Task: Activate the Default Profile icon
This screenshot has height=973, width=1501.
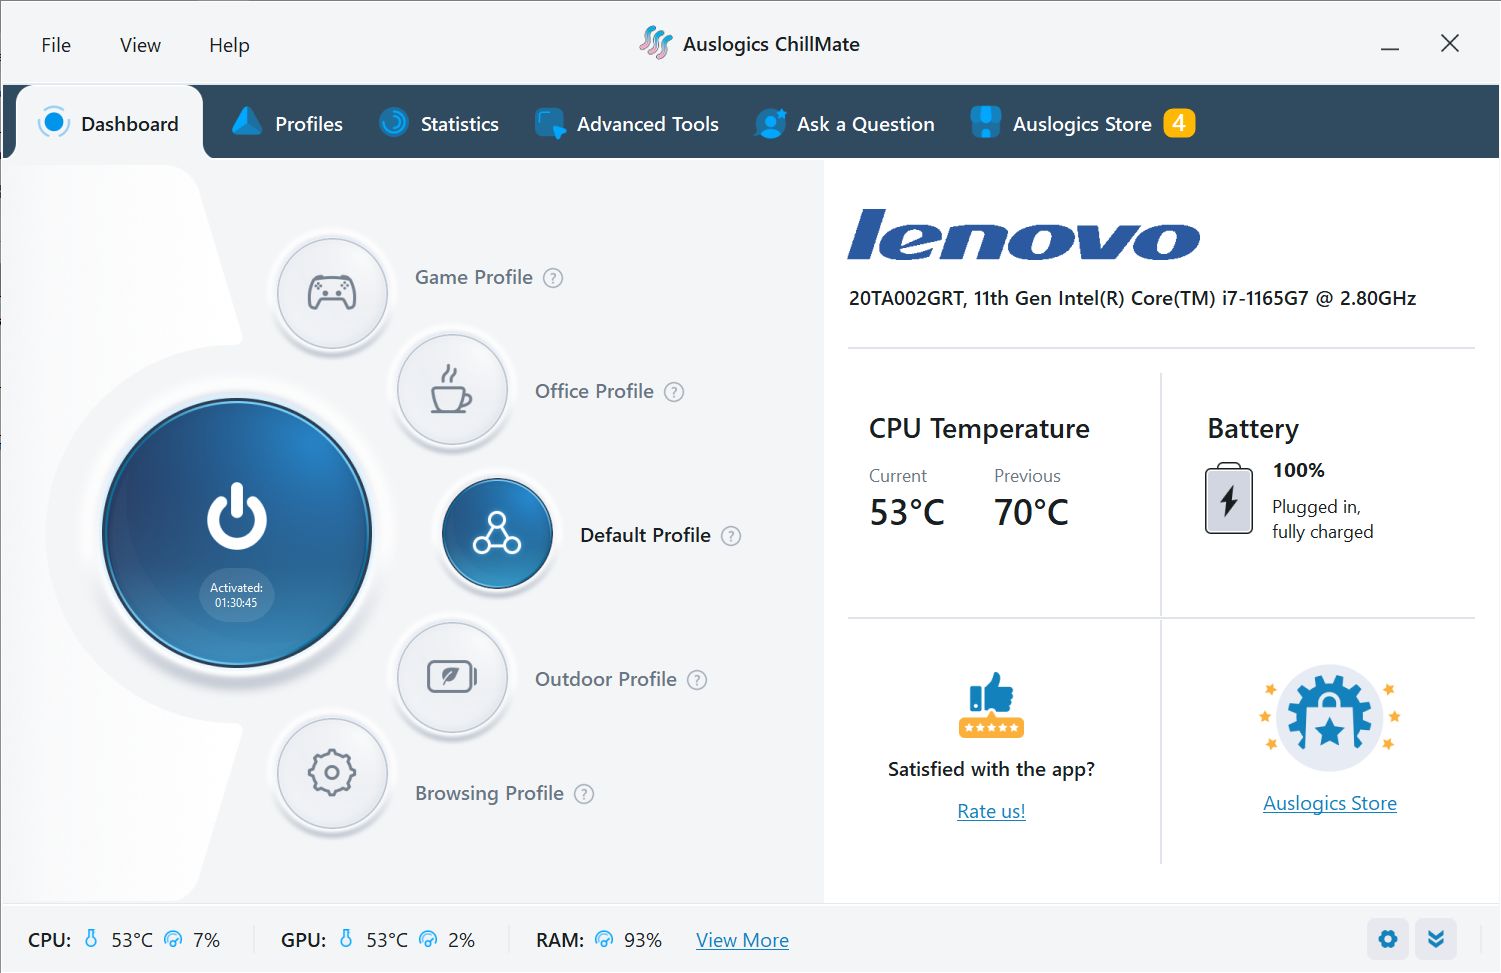Action: coord(496,533)
